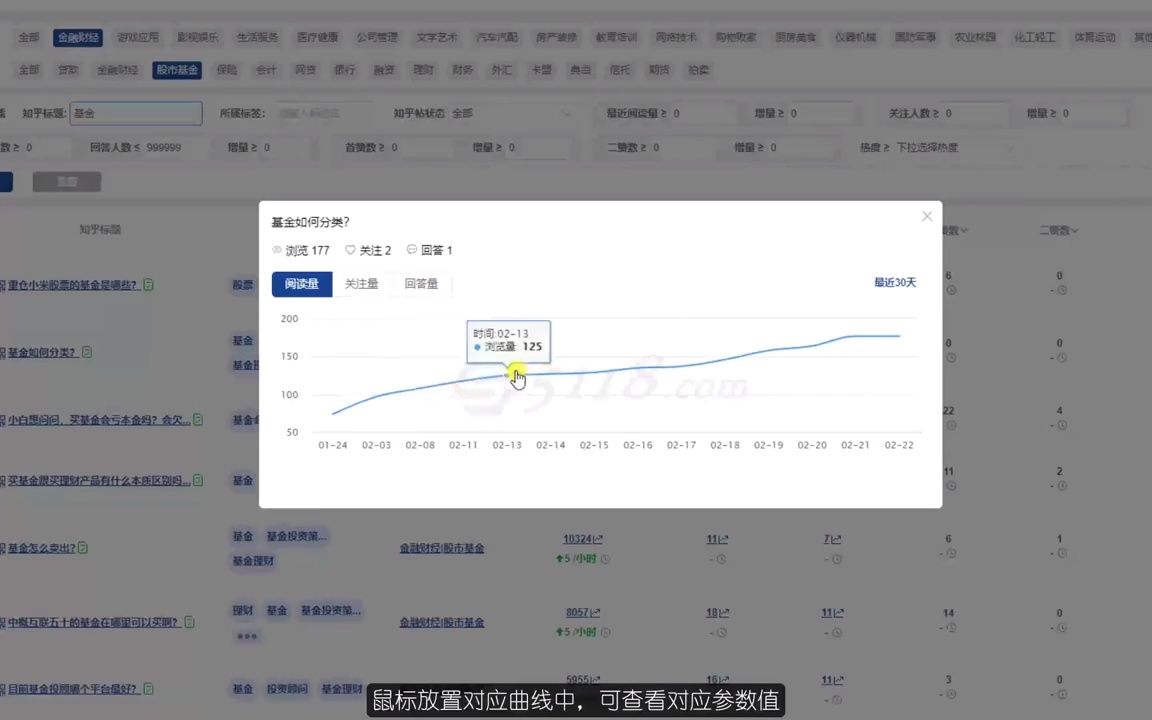Select the 医疗健康 category
Viewport: 1152px width, 720px height.
click(x=317, y=37)
